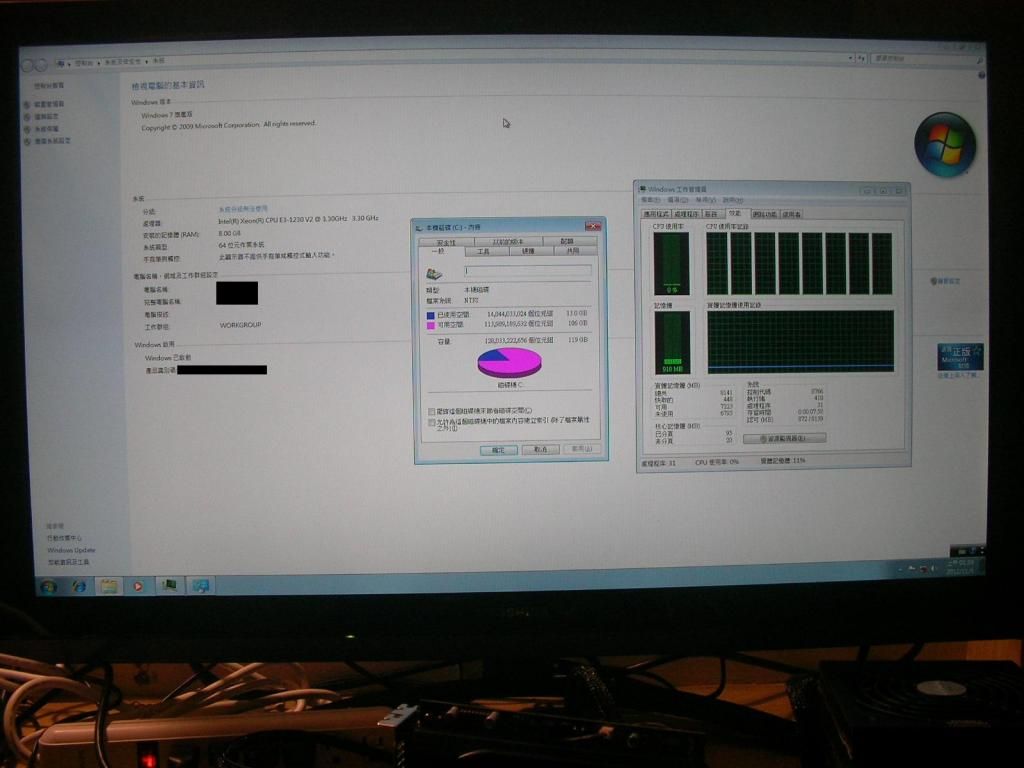Launch Internet Explorer from the taskbar

click(79, 586)
